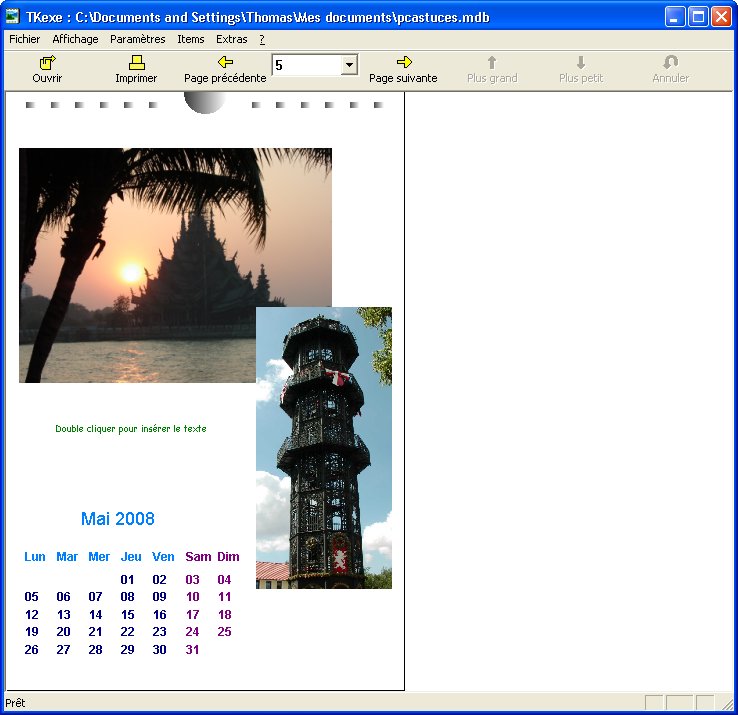Screen dimensions: 738x715
Task: Click calendar day 12
Action: 32,615
